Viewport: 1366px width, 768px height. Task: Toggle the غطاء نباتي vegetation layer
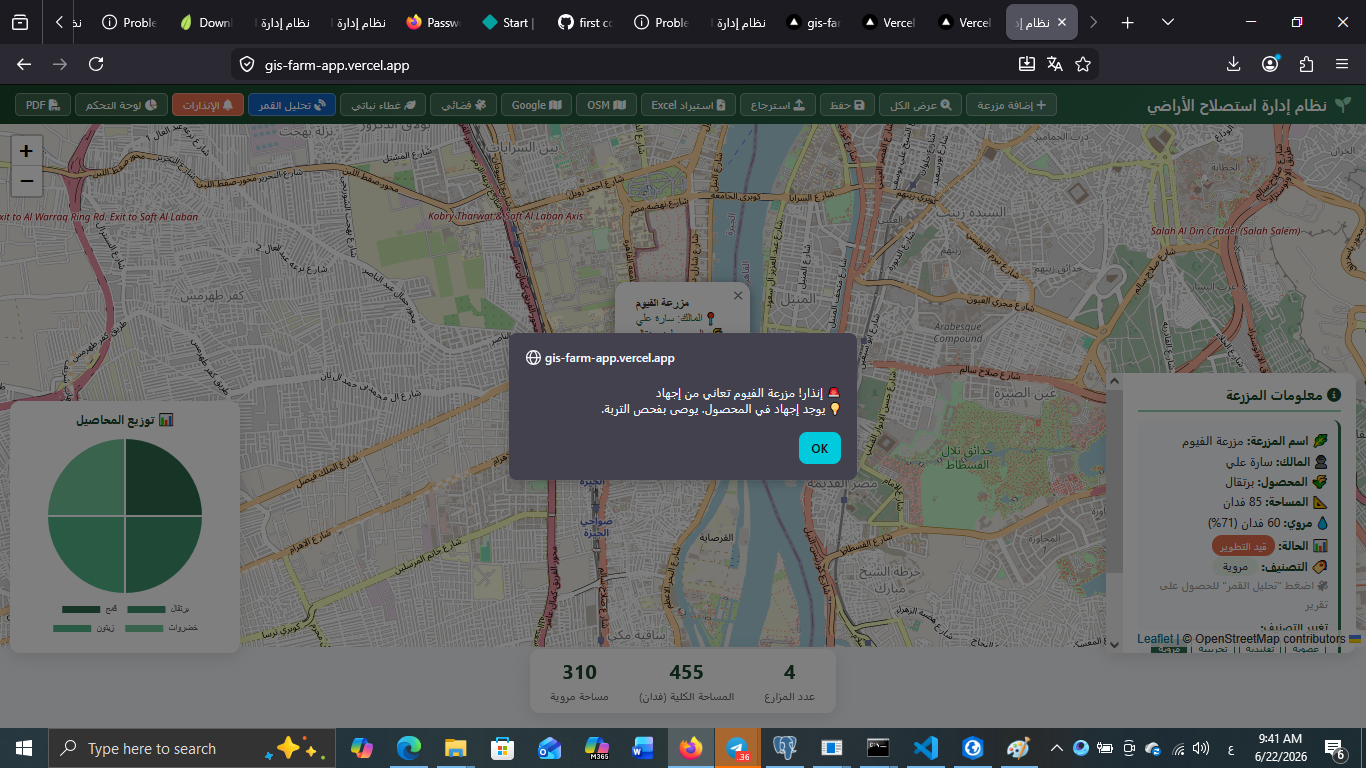coord(383,105)
